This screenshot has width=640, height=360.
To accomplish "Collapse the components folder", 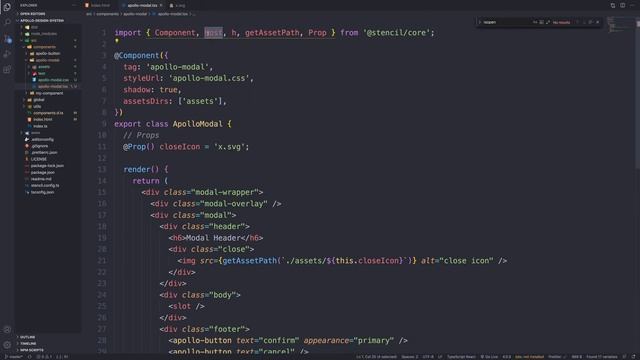I will (44, 47).
